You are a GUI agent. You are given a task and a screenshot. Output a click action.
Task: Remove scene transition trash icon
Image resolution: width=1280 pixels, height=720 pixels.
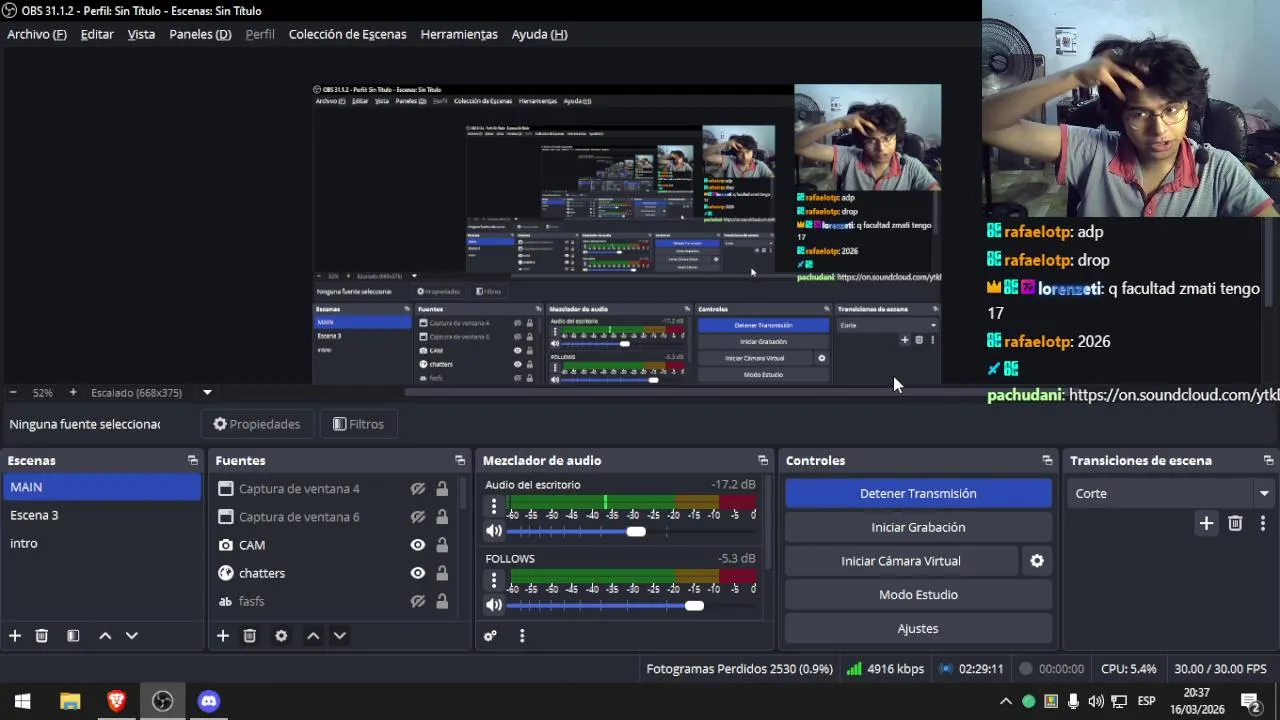coord(1235,523)
